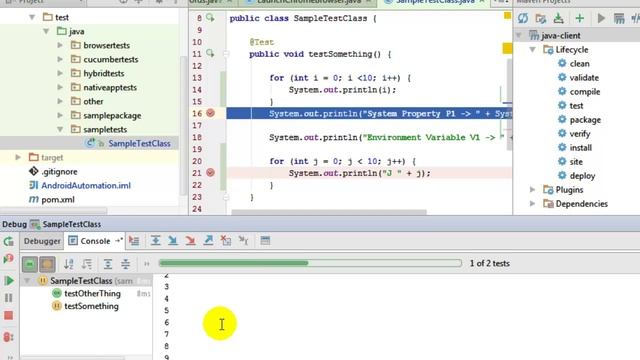Collapse the Lifecycle node

point(533,49)
